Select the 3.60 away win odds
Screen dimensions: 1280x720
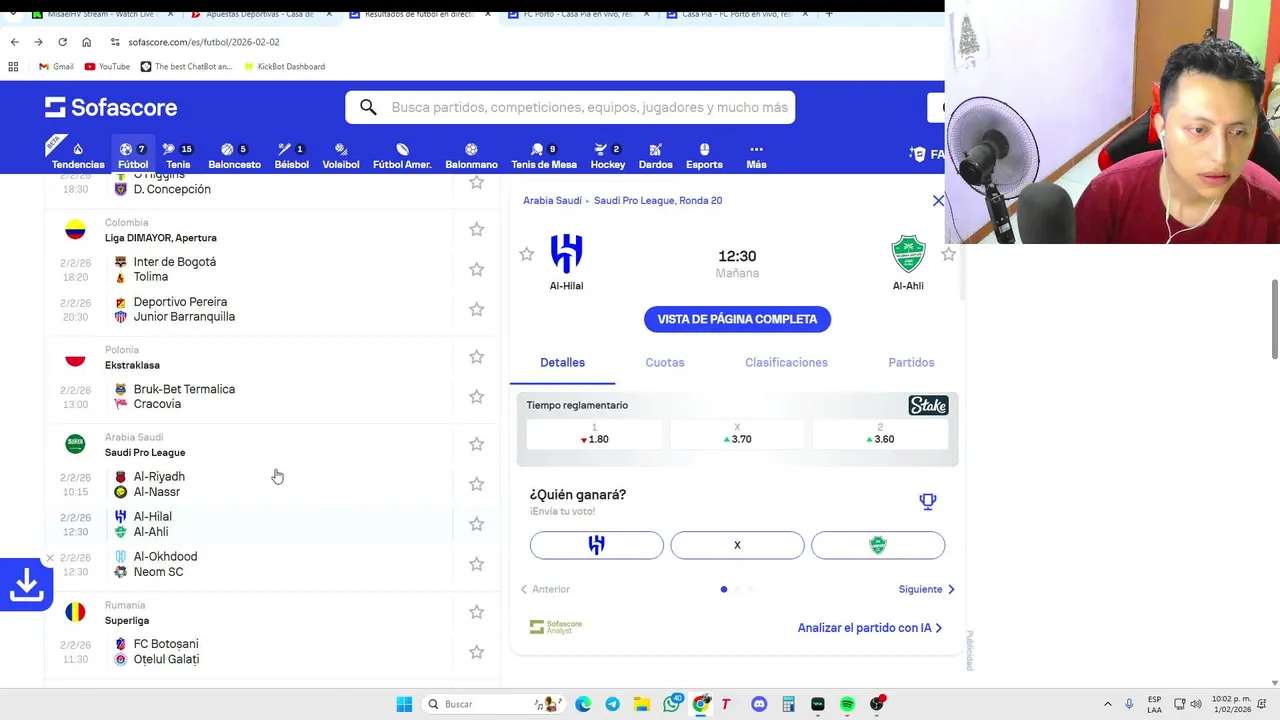point(880,434)
